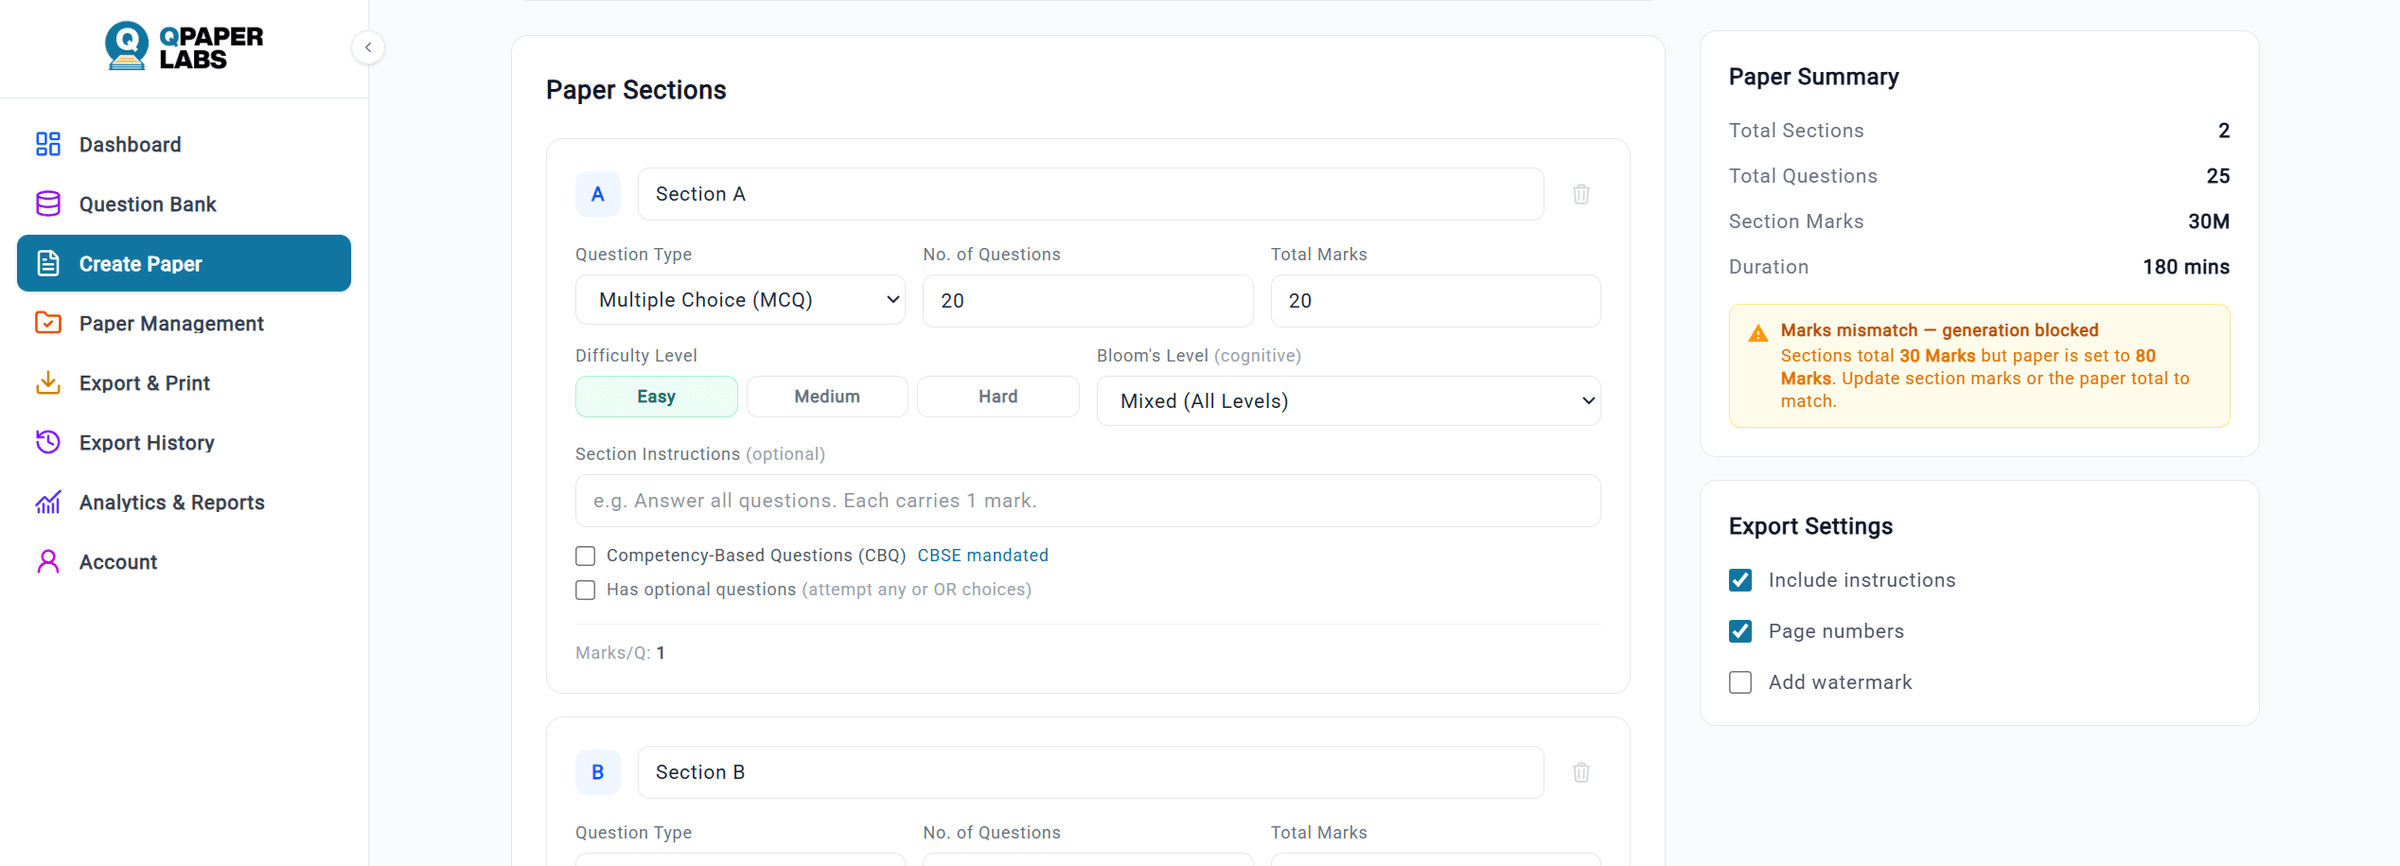Image resolution: width=2400 pixels, height=866 pixels.
Task: Click the Export & Print download icon
Action: coord(48,383)
